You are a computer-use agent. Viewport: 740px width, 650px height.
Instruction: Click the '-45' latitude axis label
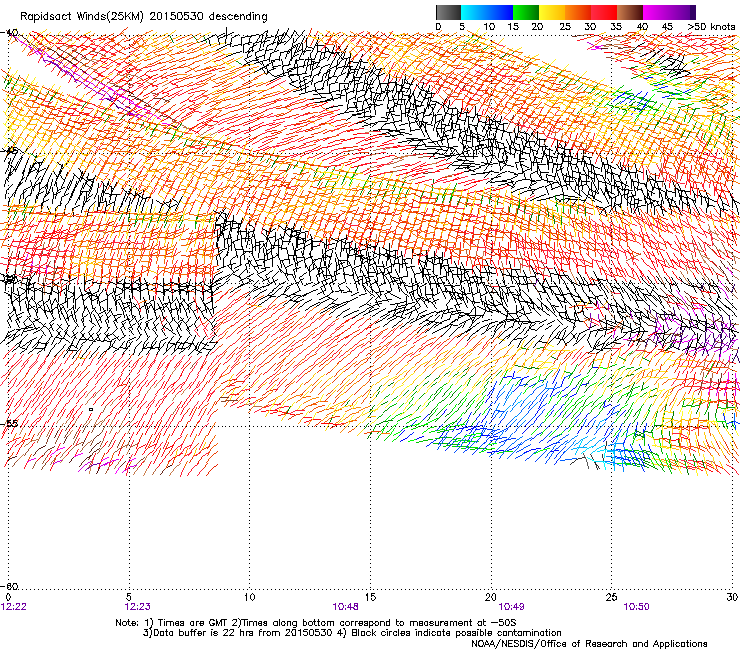[9, 151]
